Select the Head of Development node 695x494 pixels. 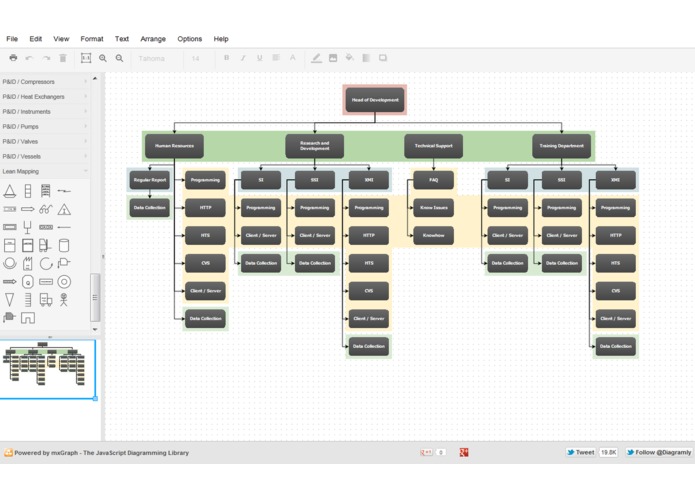(375, 100)
